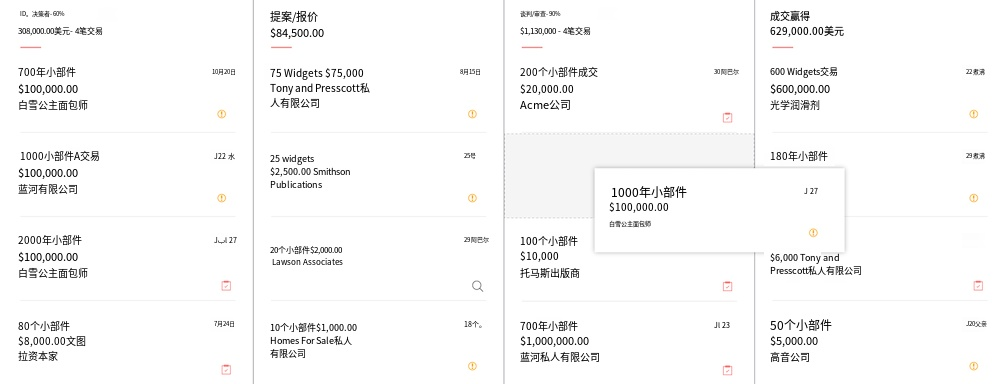This screenshot has height=384, width=1000.
Task: Click warning icon on 高音公司 card
Action: point(974,366)
